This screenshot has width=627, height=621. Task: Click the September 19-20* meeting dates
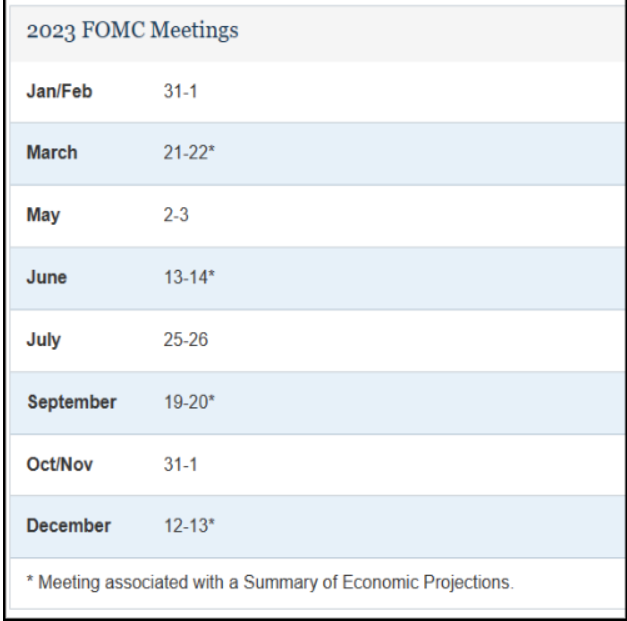click(x=187, y=402)
